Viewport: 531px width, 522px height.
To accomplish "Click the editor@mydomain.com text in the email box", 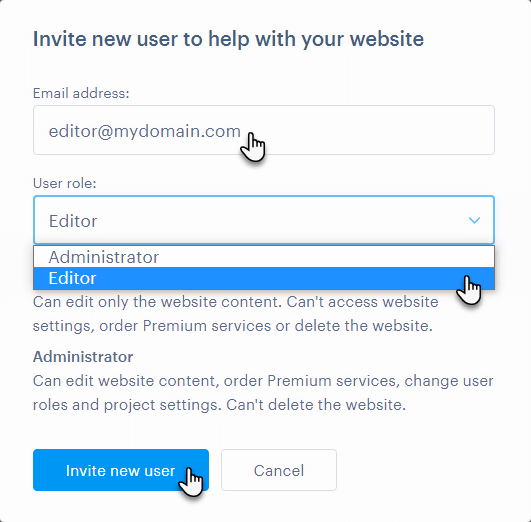I will 145,131.
